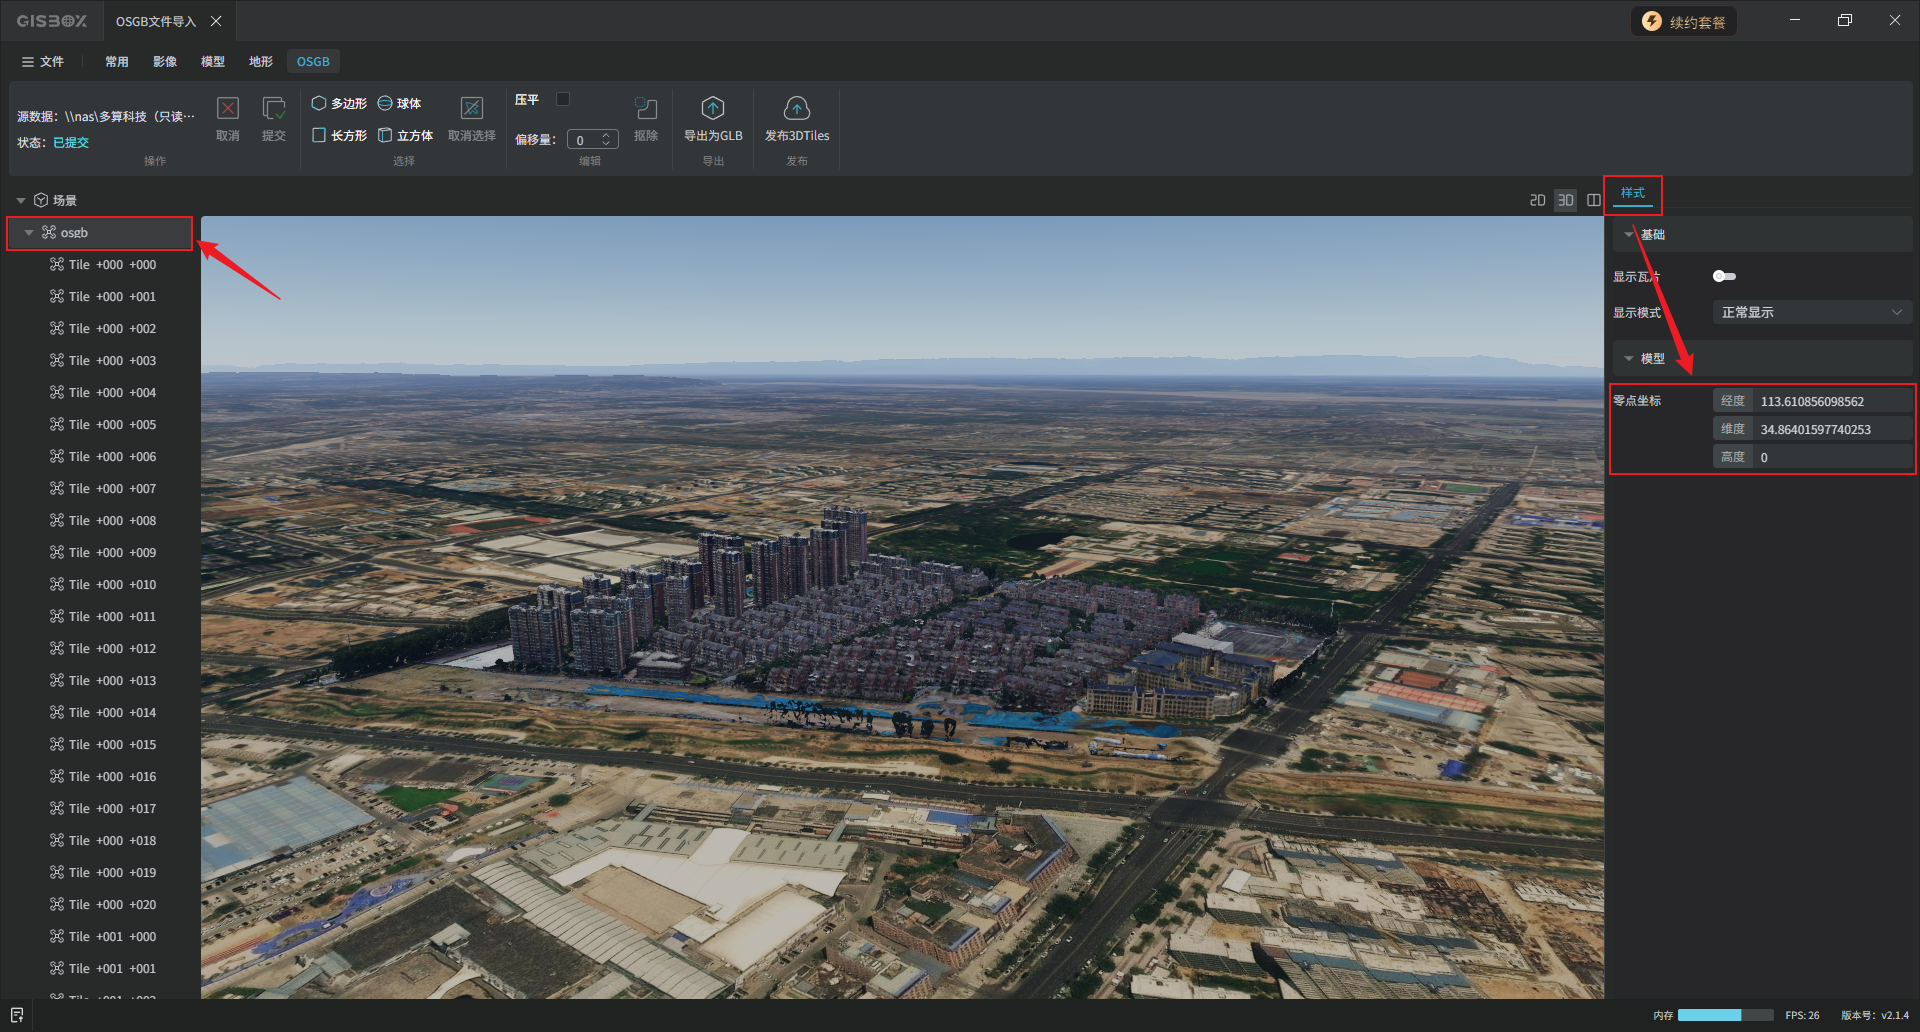Select the sphere (球体) selection tool
This screenshot has width=1920, height=1032.
click(x=399, y=103)
